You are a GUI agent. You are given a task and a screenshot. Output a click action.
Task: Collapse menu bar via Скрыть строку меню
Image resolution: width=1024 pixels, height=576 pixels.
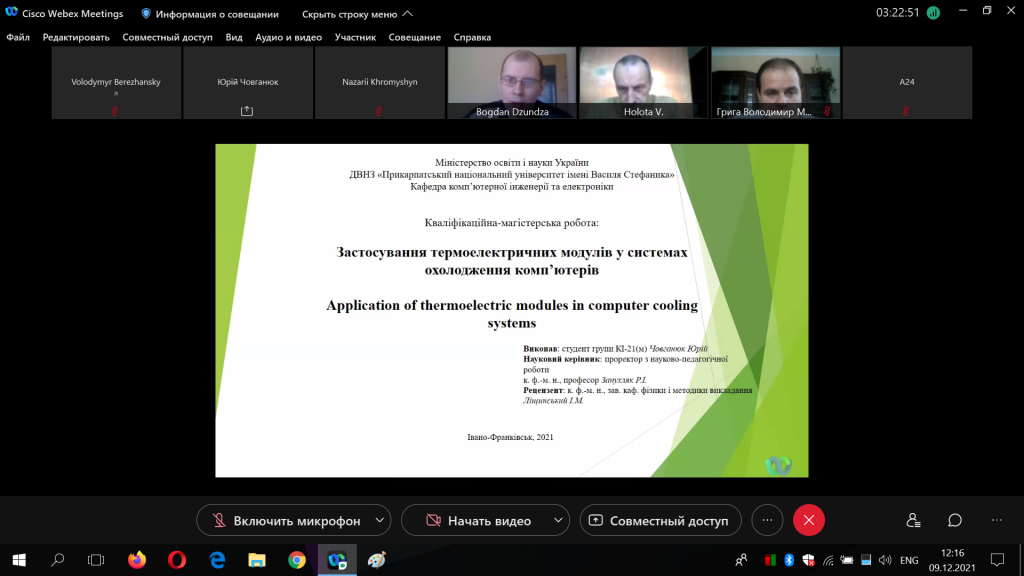(357, 14)
